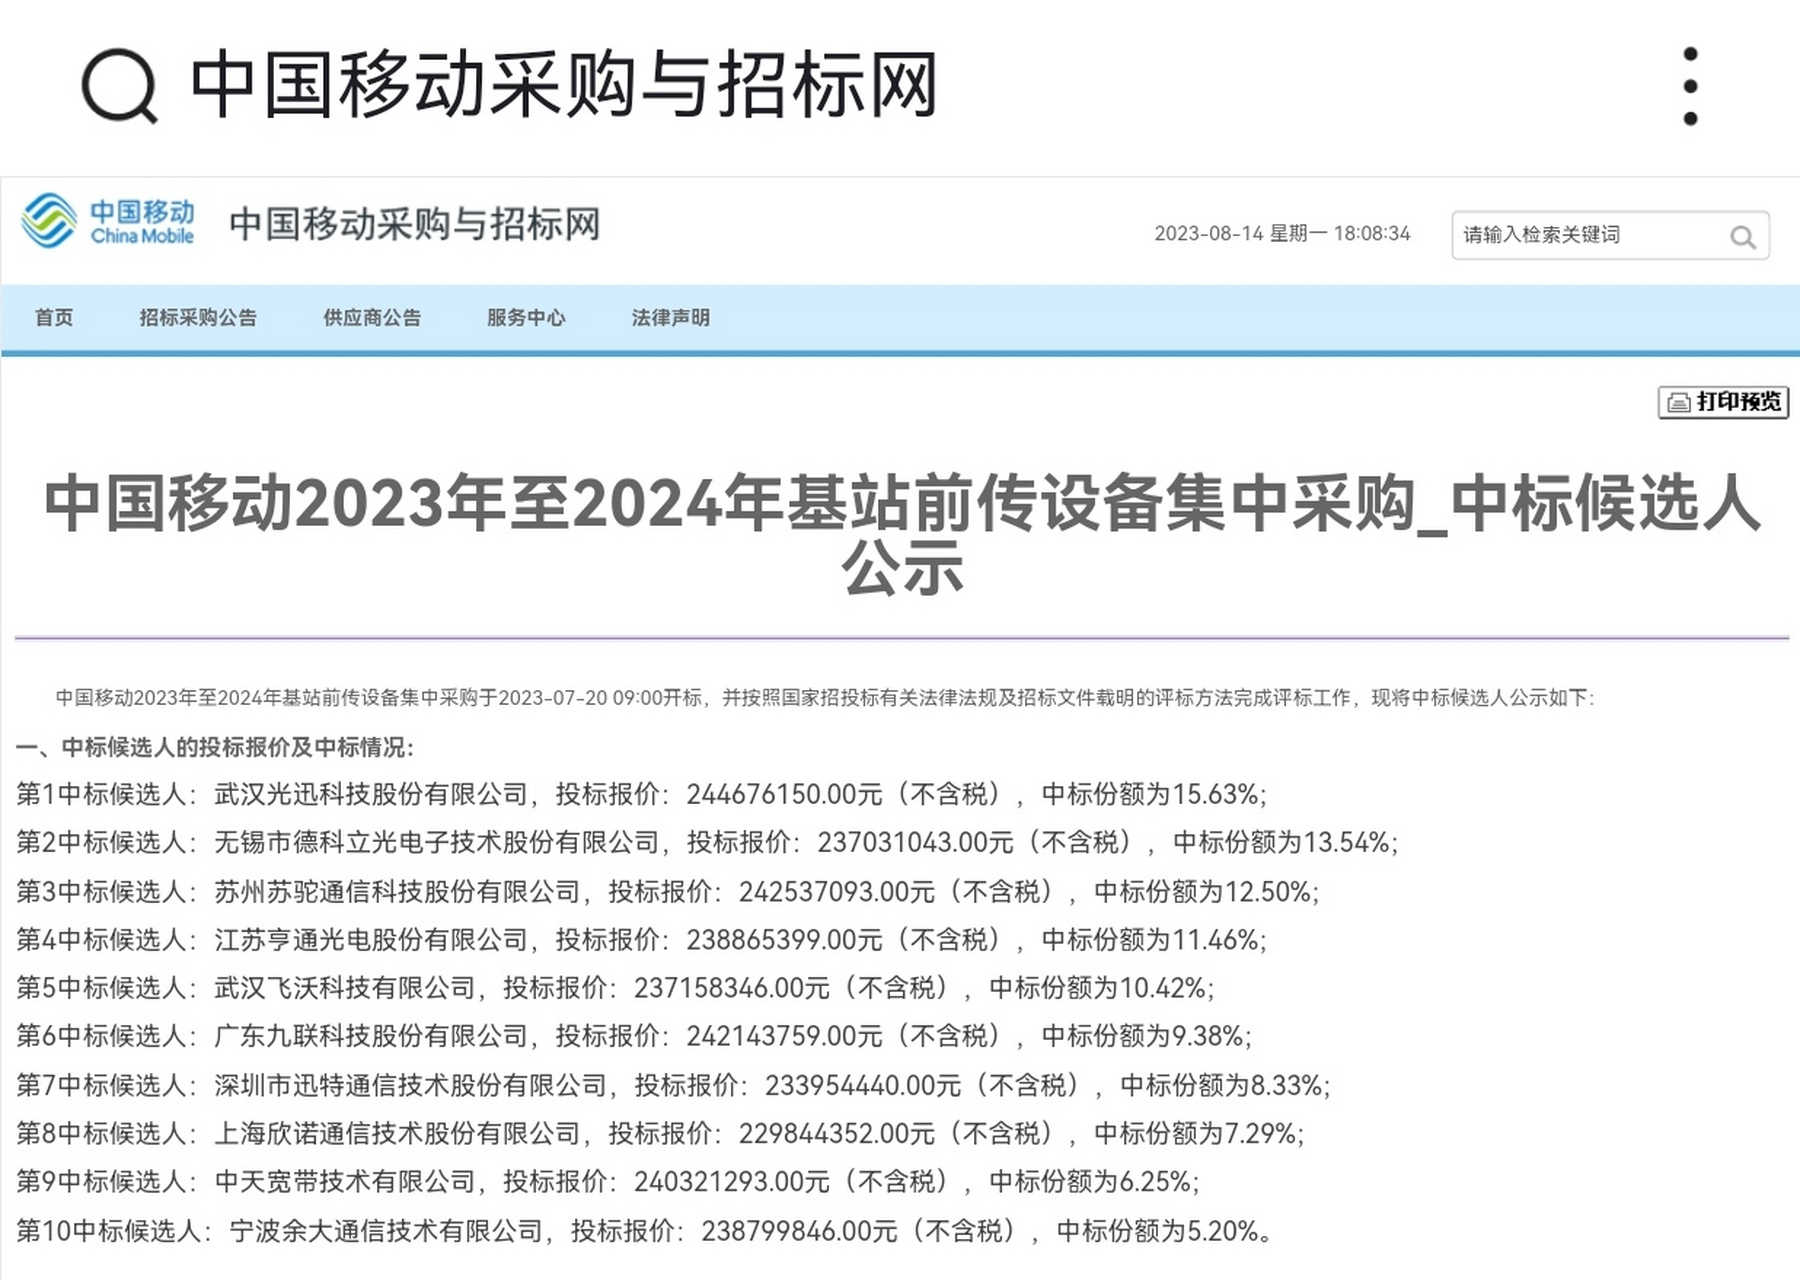Image resolution: width=1800 pixels, height=1280 pixels.
Task: Click the China Mobile logo
Action: click(x=108, y=222)
